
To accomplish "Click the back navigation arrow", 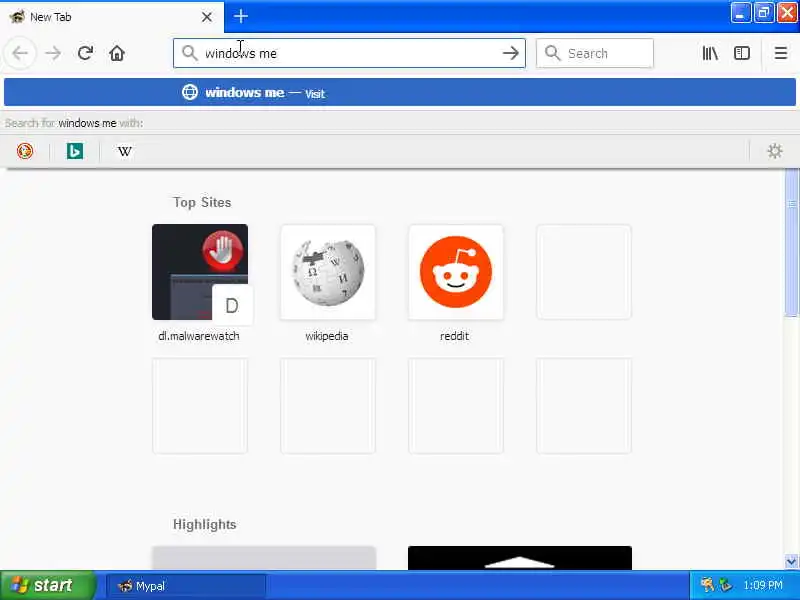I will pos(20,53).
